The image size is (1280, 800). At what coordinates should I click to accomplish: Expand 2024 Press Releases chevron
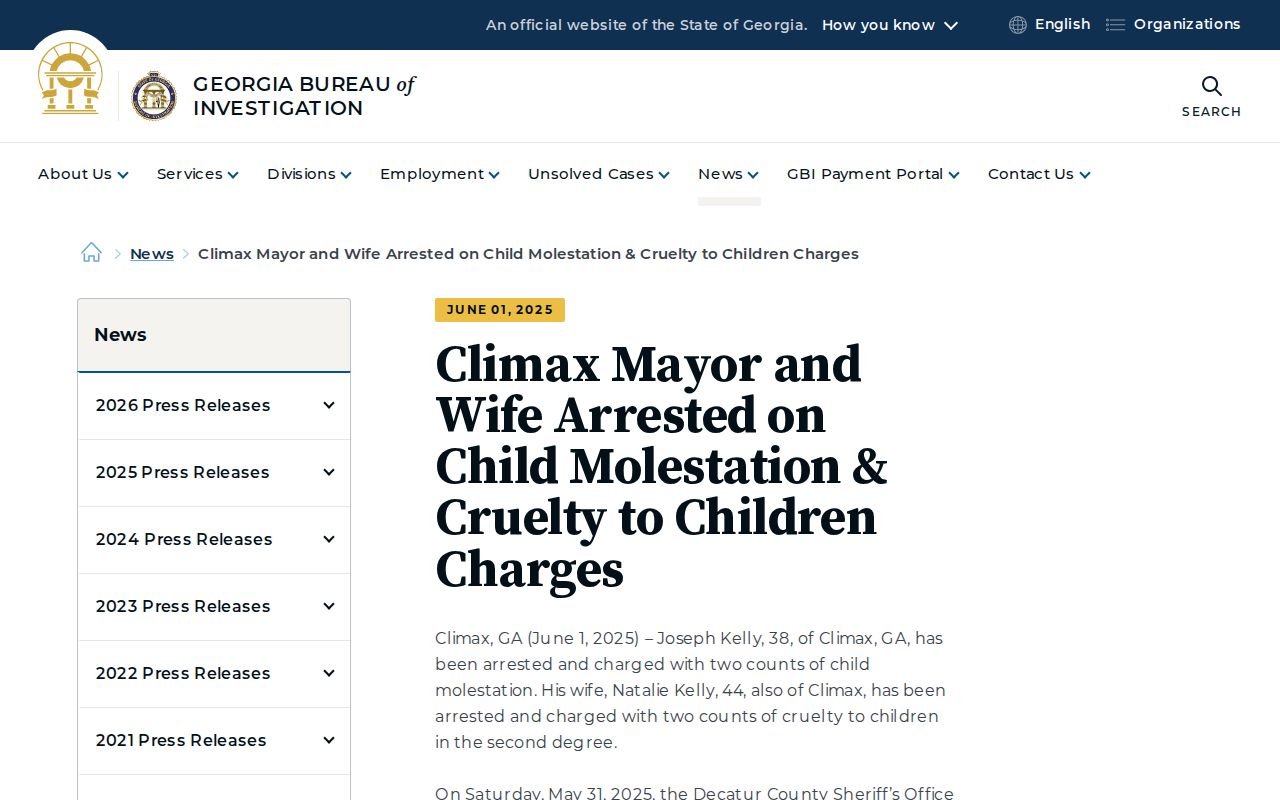coord(328,539)
